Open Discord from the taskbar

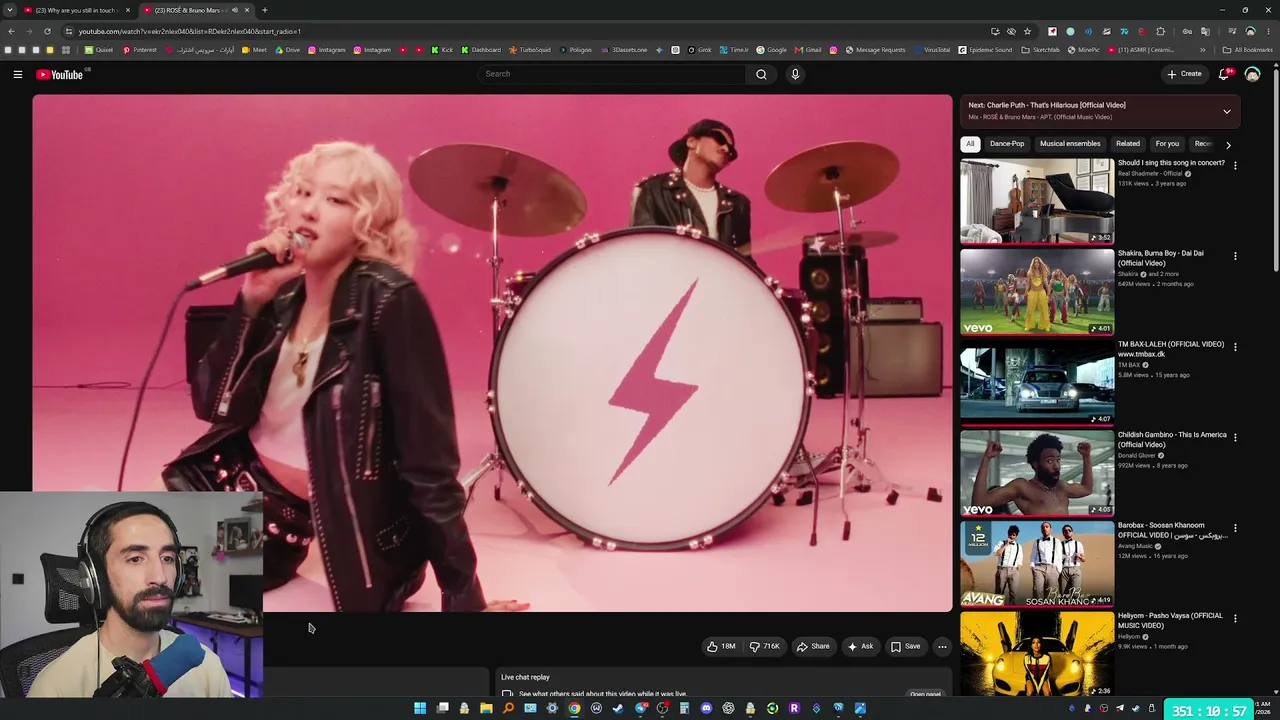tap(706, 708)
